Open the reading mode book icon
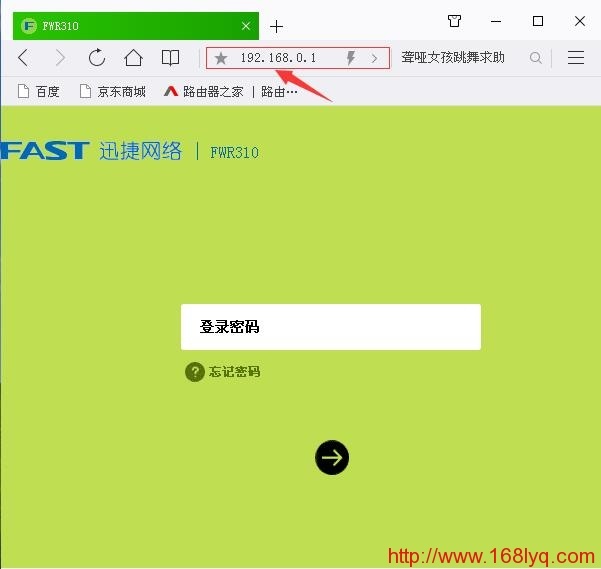The image size is (601, 569). click(x=171, y=58)
